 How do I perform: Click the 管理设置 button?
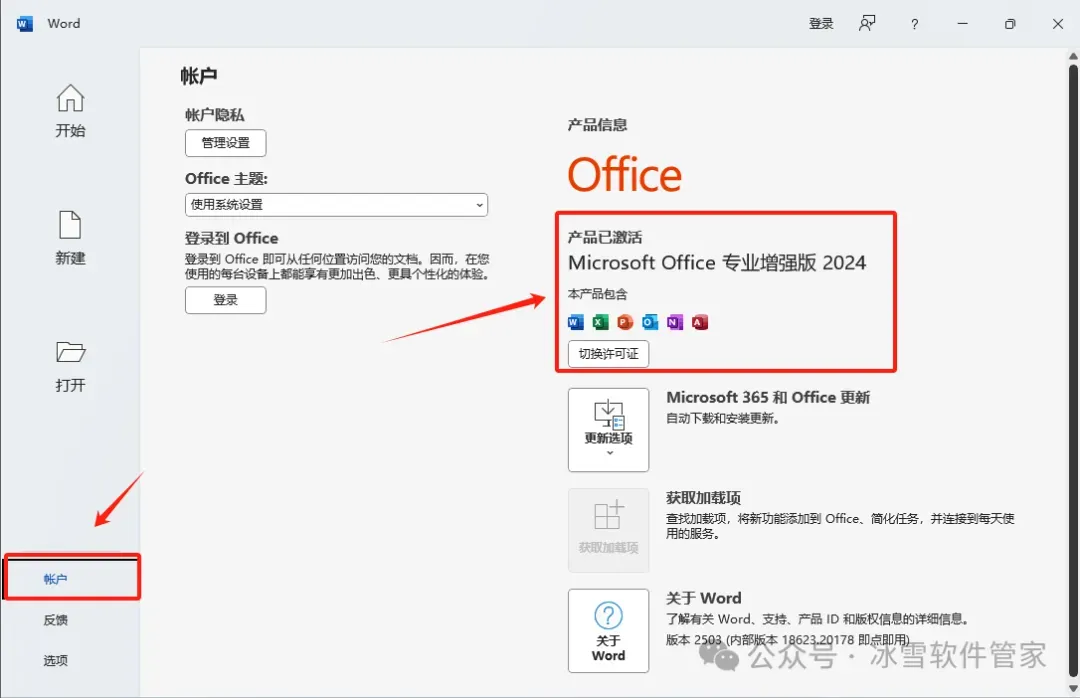pos(226,143)
